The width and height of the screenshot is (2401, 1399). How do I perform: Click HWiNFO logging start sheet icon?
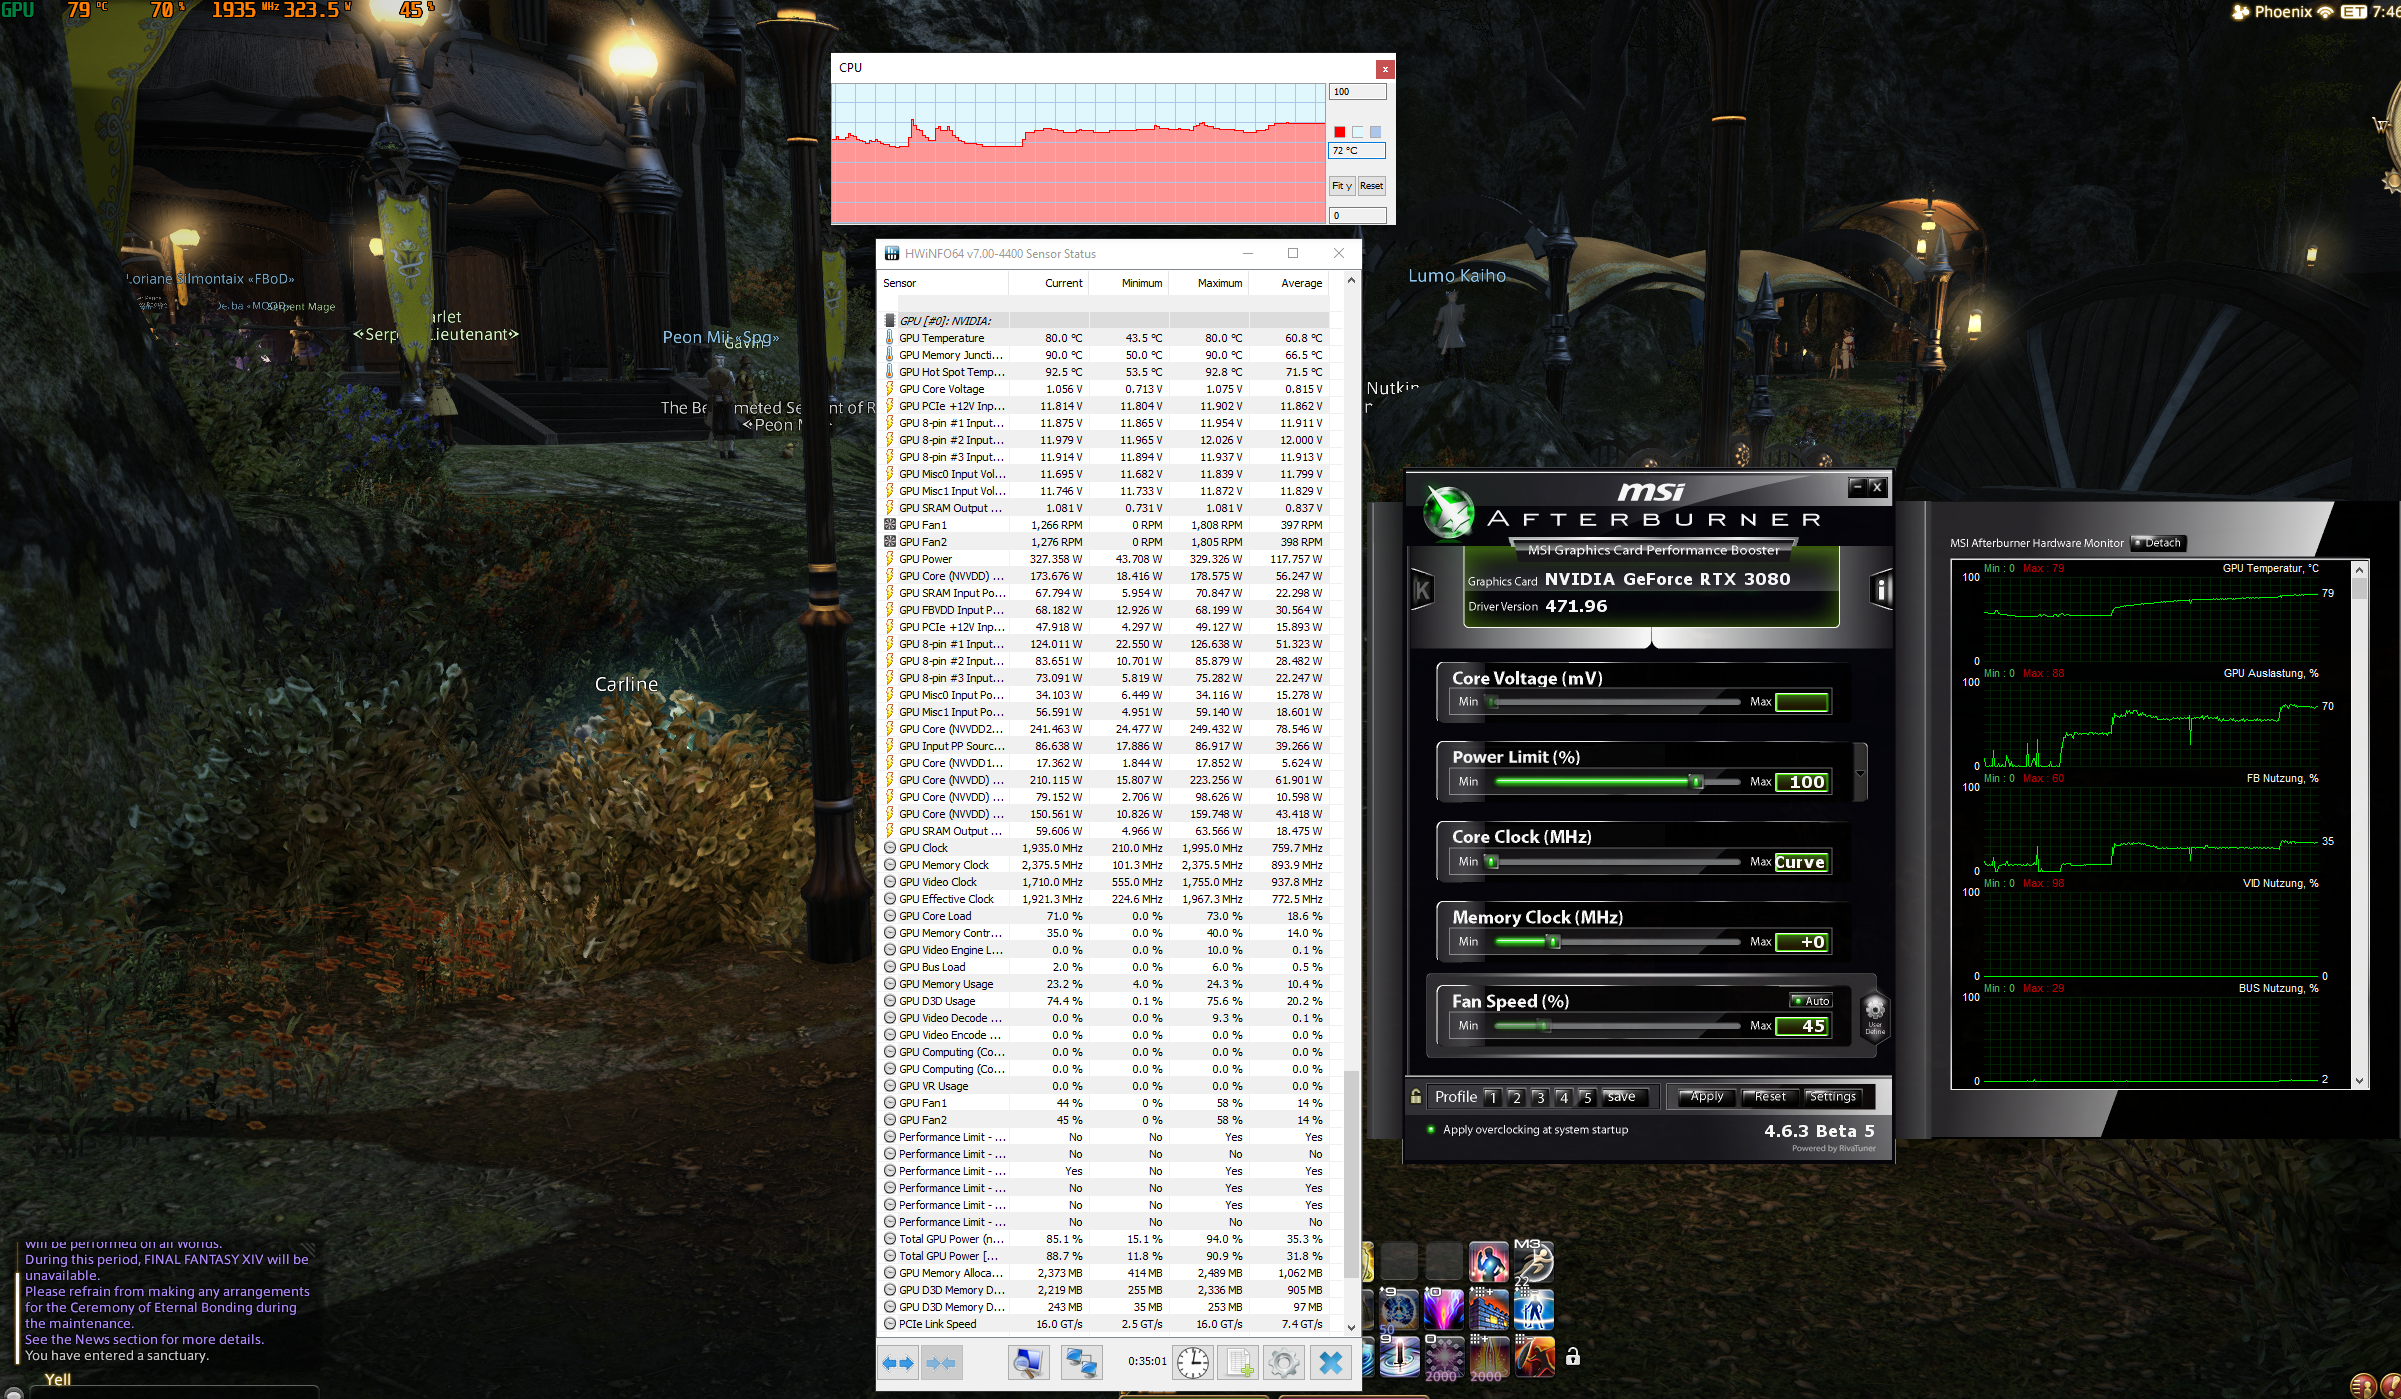point(1239,1362)
